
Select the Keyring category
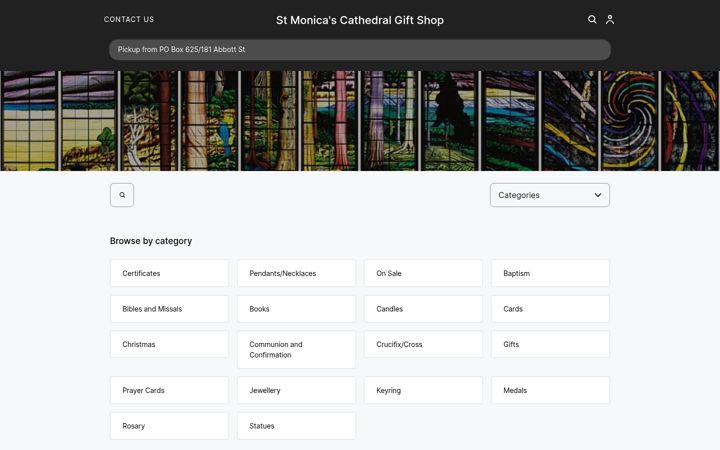pyautogui.click(x=423, y=390)
